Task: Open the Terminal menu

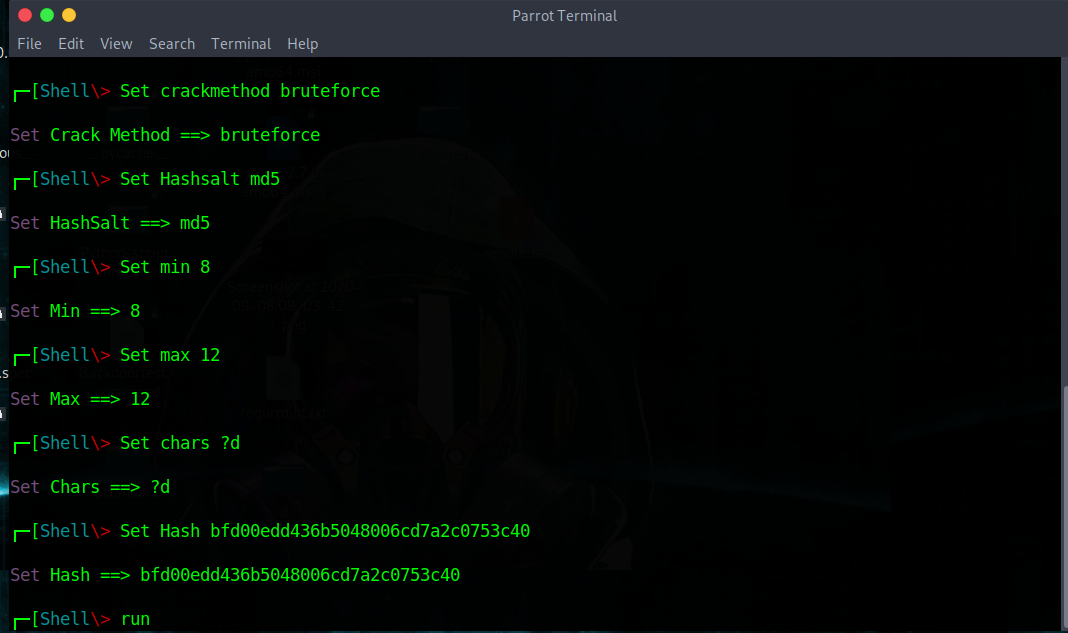Action: coord(241,44)
